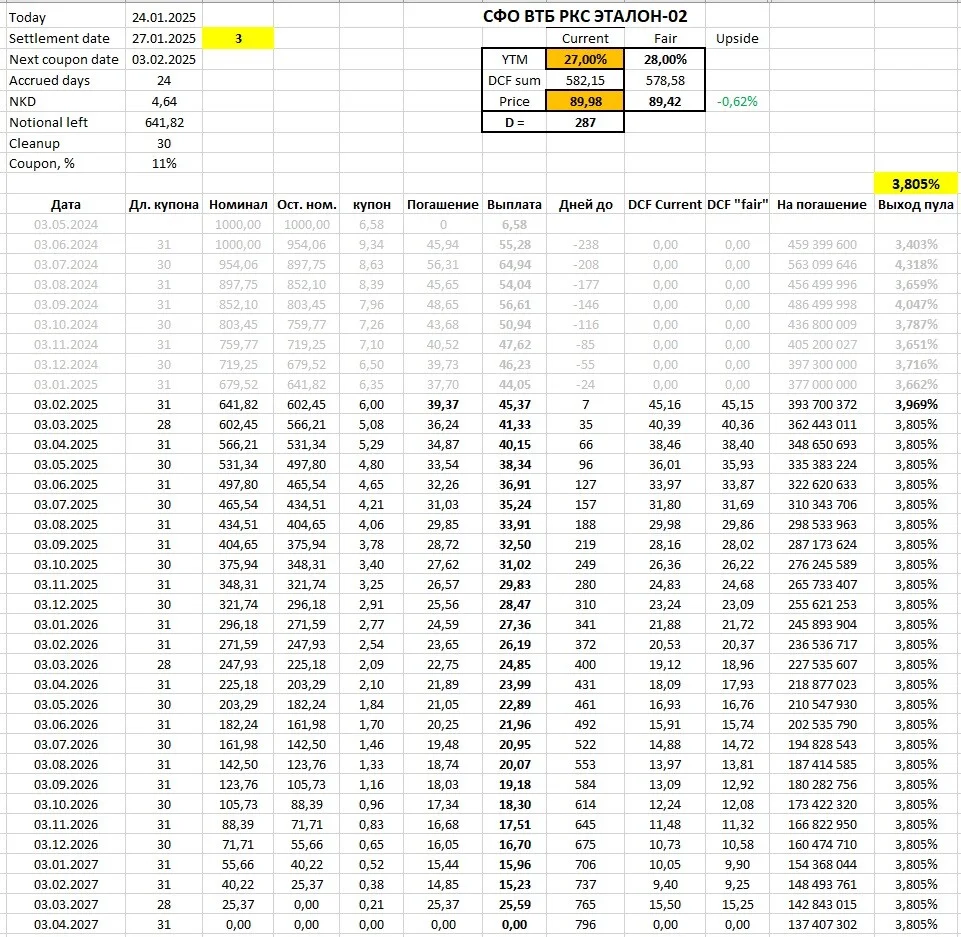Click the Settlement date value 27.01.2025
The width and height of the screenshot is (961, 937).
coord(164,39)
